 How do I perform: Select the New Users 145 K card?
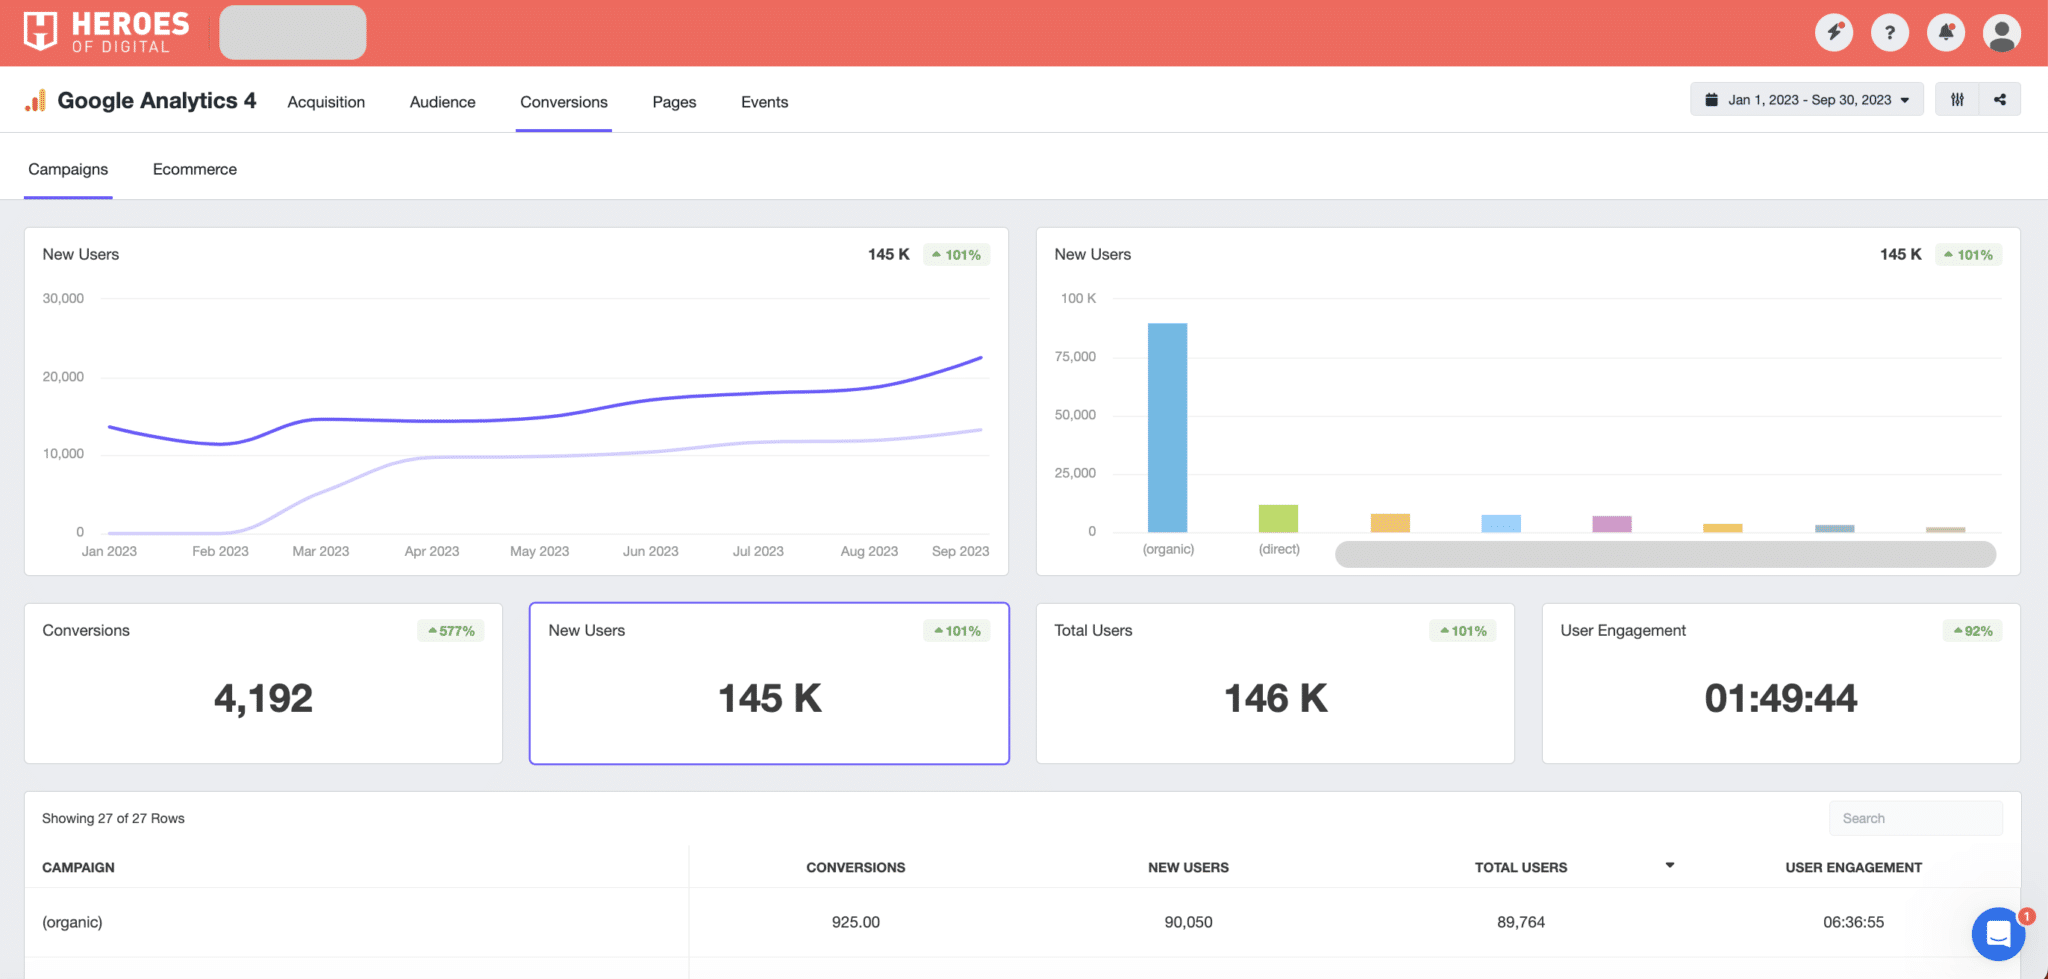[769, 683]
